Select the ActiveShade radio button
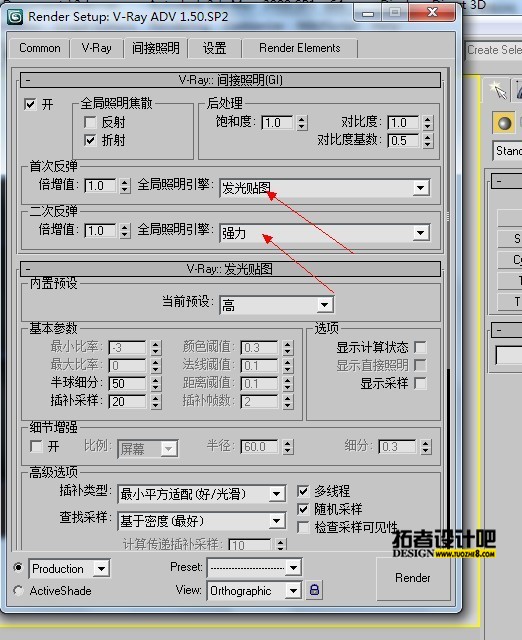This screenshot has width=522, height=640. pos(18,590)
